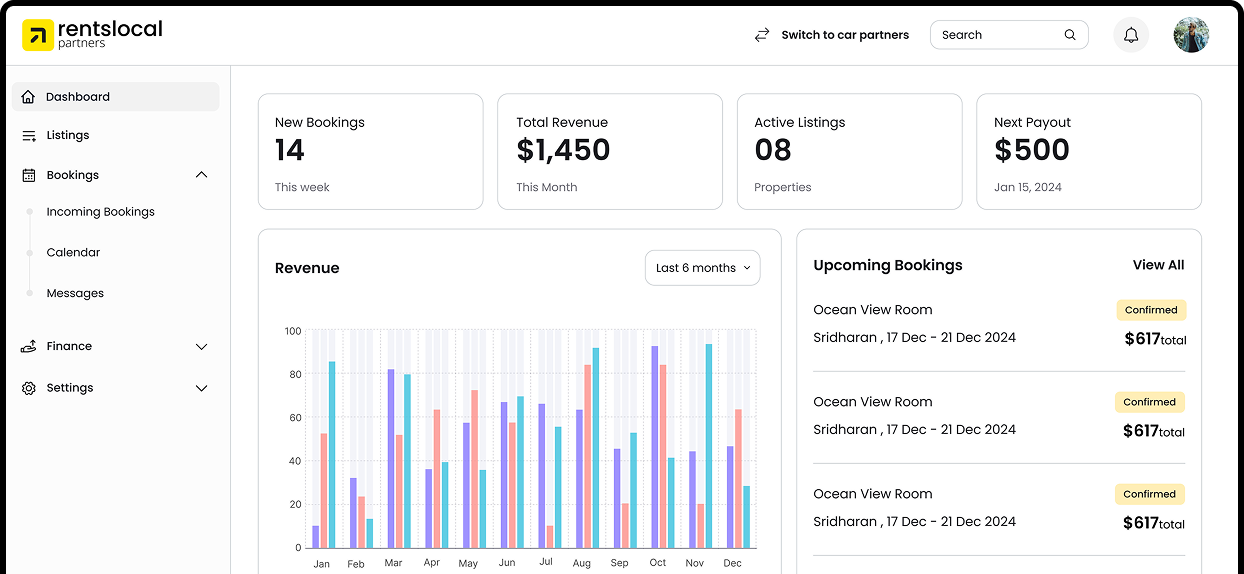The width and height of the screenshot is (1244, 574).
Task: Expand the Finance section chevron
Action: tap(201, 346)
